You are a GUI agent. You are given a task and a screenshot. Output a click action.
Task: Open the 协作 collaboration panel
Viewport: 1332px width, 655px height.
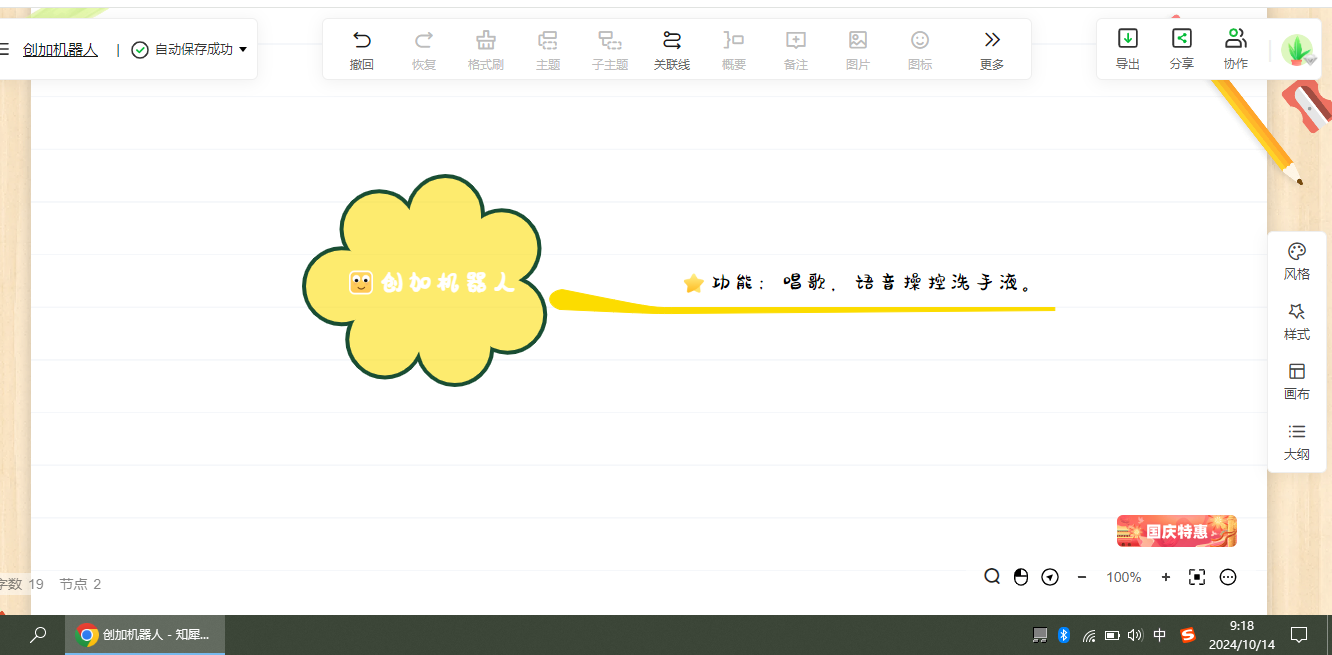coord(1236,49)
